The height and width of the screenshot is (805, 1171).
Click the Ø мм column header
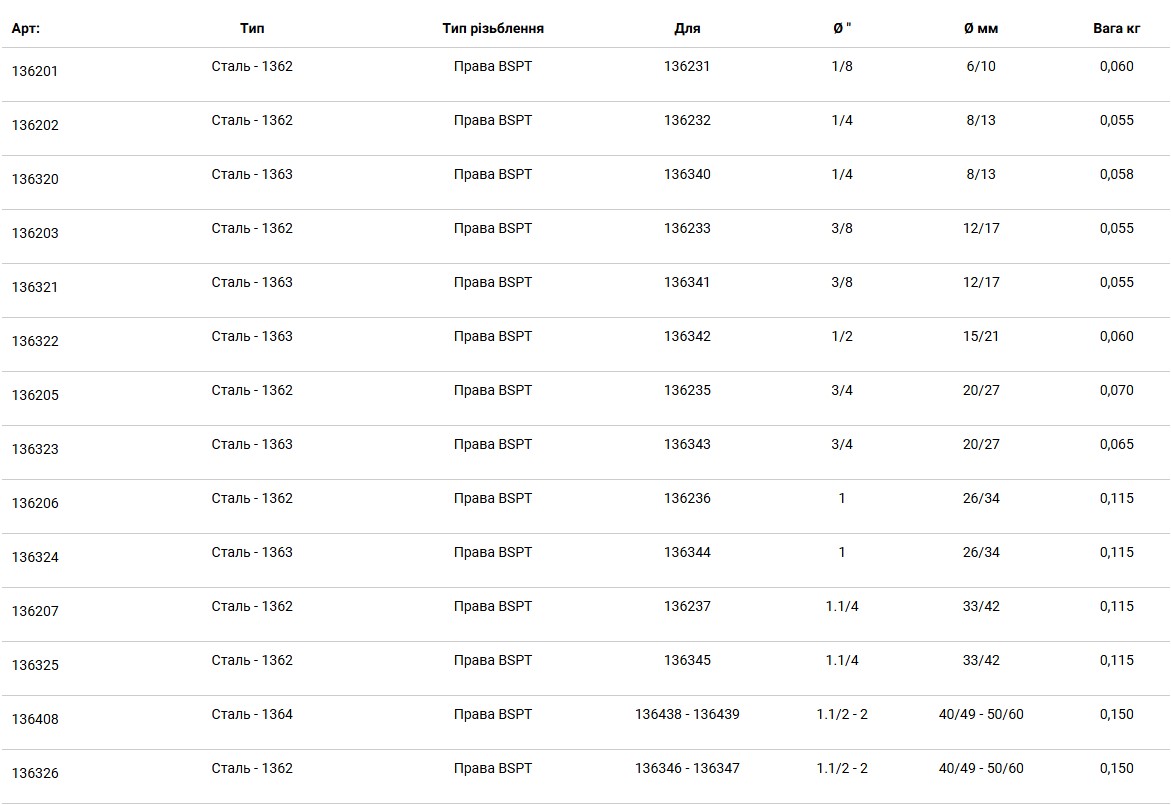(x=981, y=28)
